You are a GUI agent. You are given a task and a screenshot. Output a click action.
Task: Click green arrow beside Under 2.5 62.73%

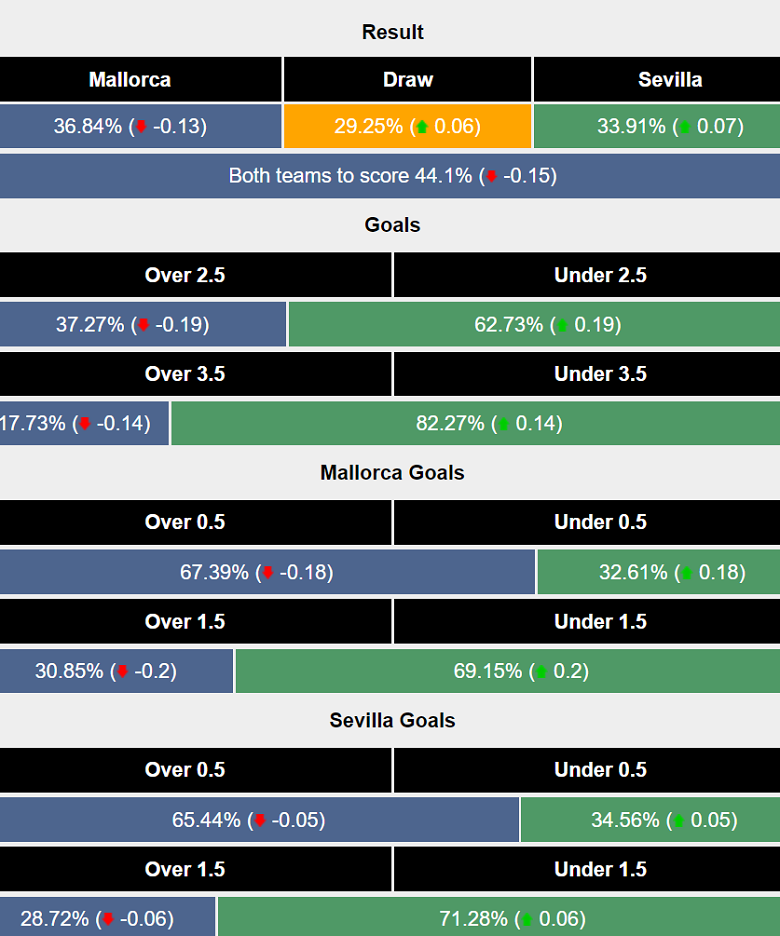[x=562, y=325]
